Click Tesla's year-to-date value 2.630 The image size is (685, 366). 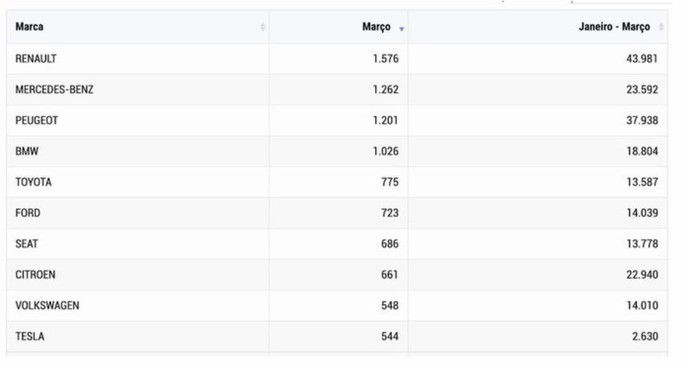[x=645, y=336]
